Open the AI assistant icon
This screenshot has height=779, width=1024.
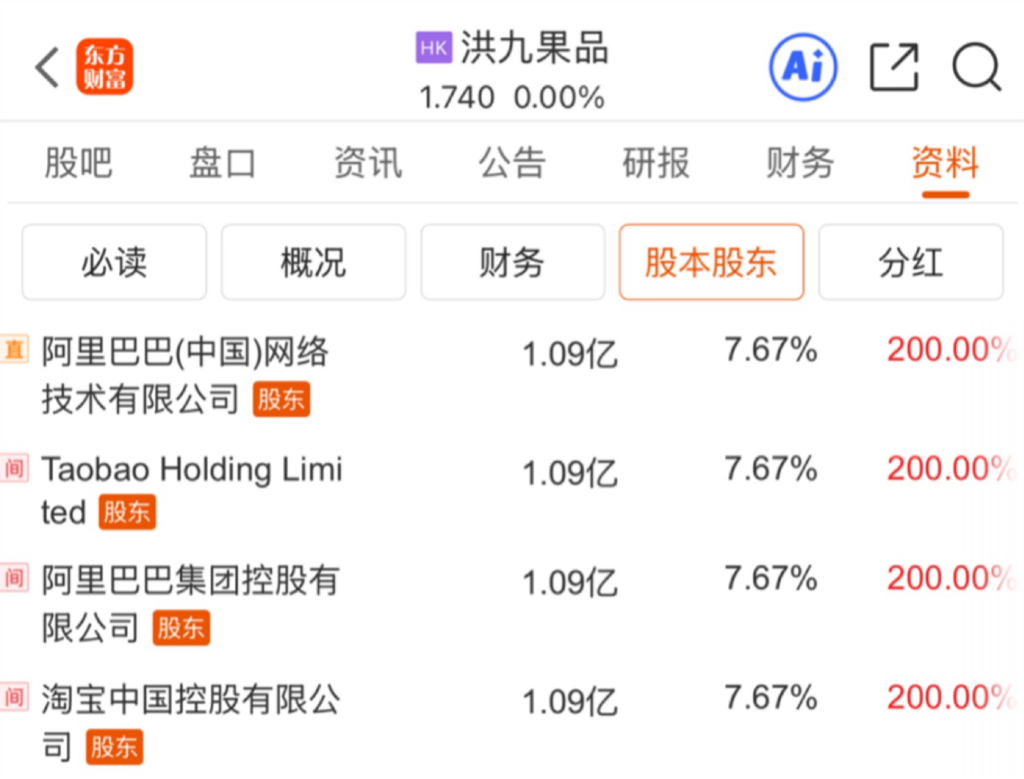(x=802, y=67)
